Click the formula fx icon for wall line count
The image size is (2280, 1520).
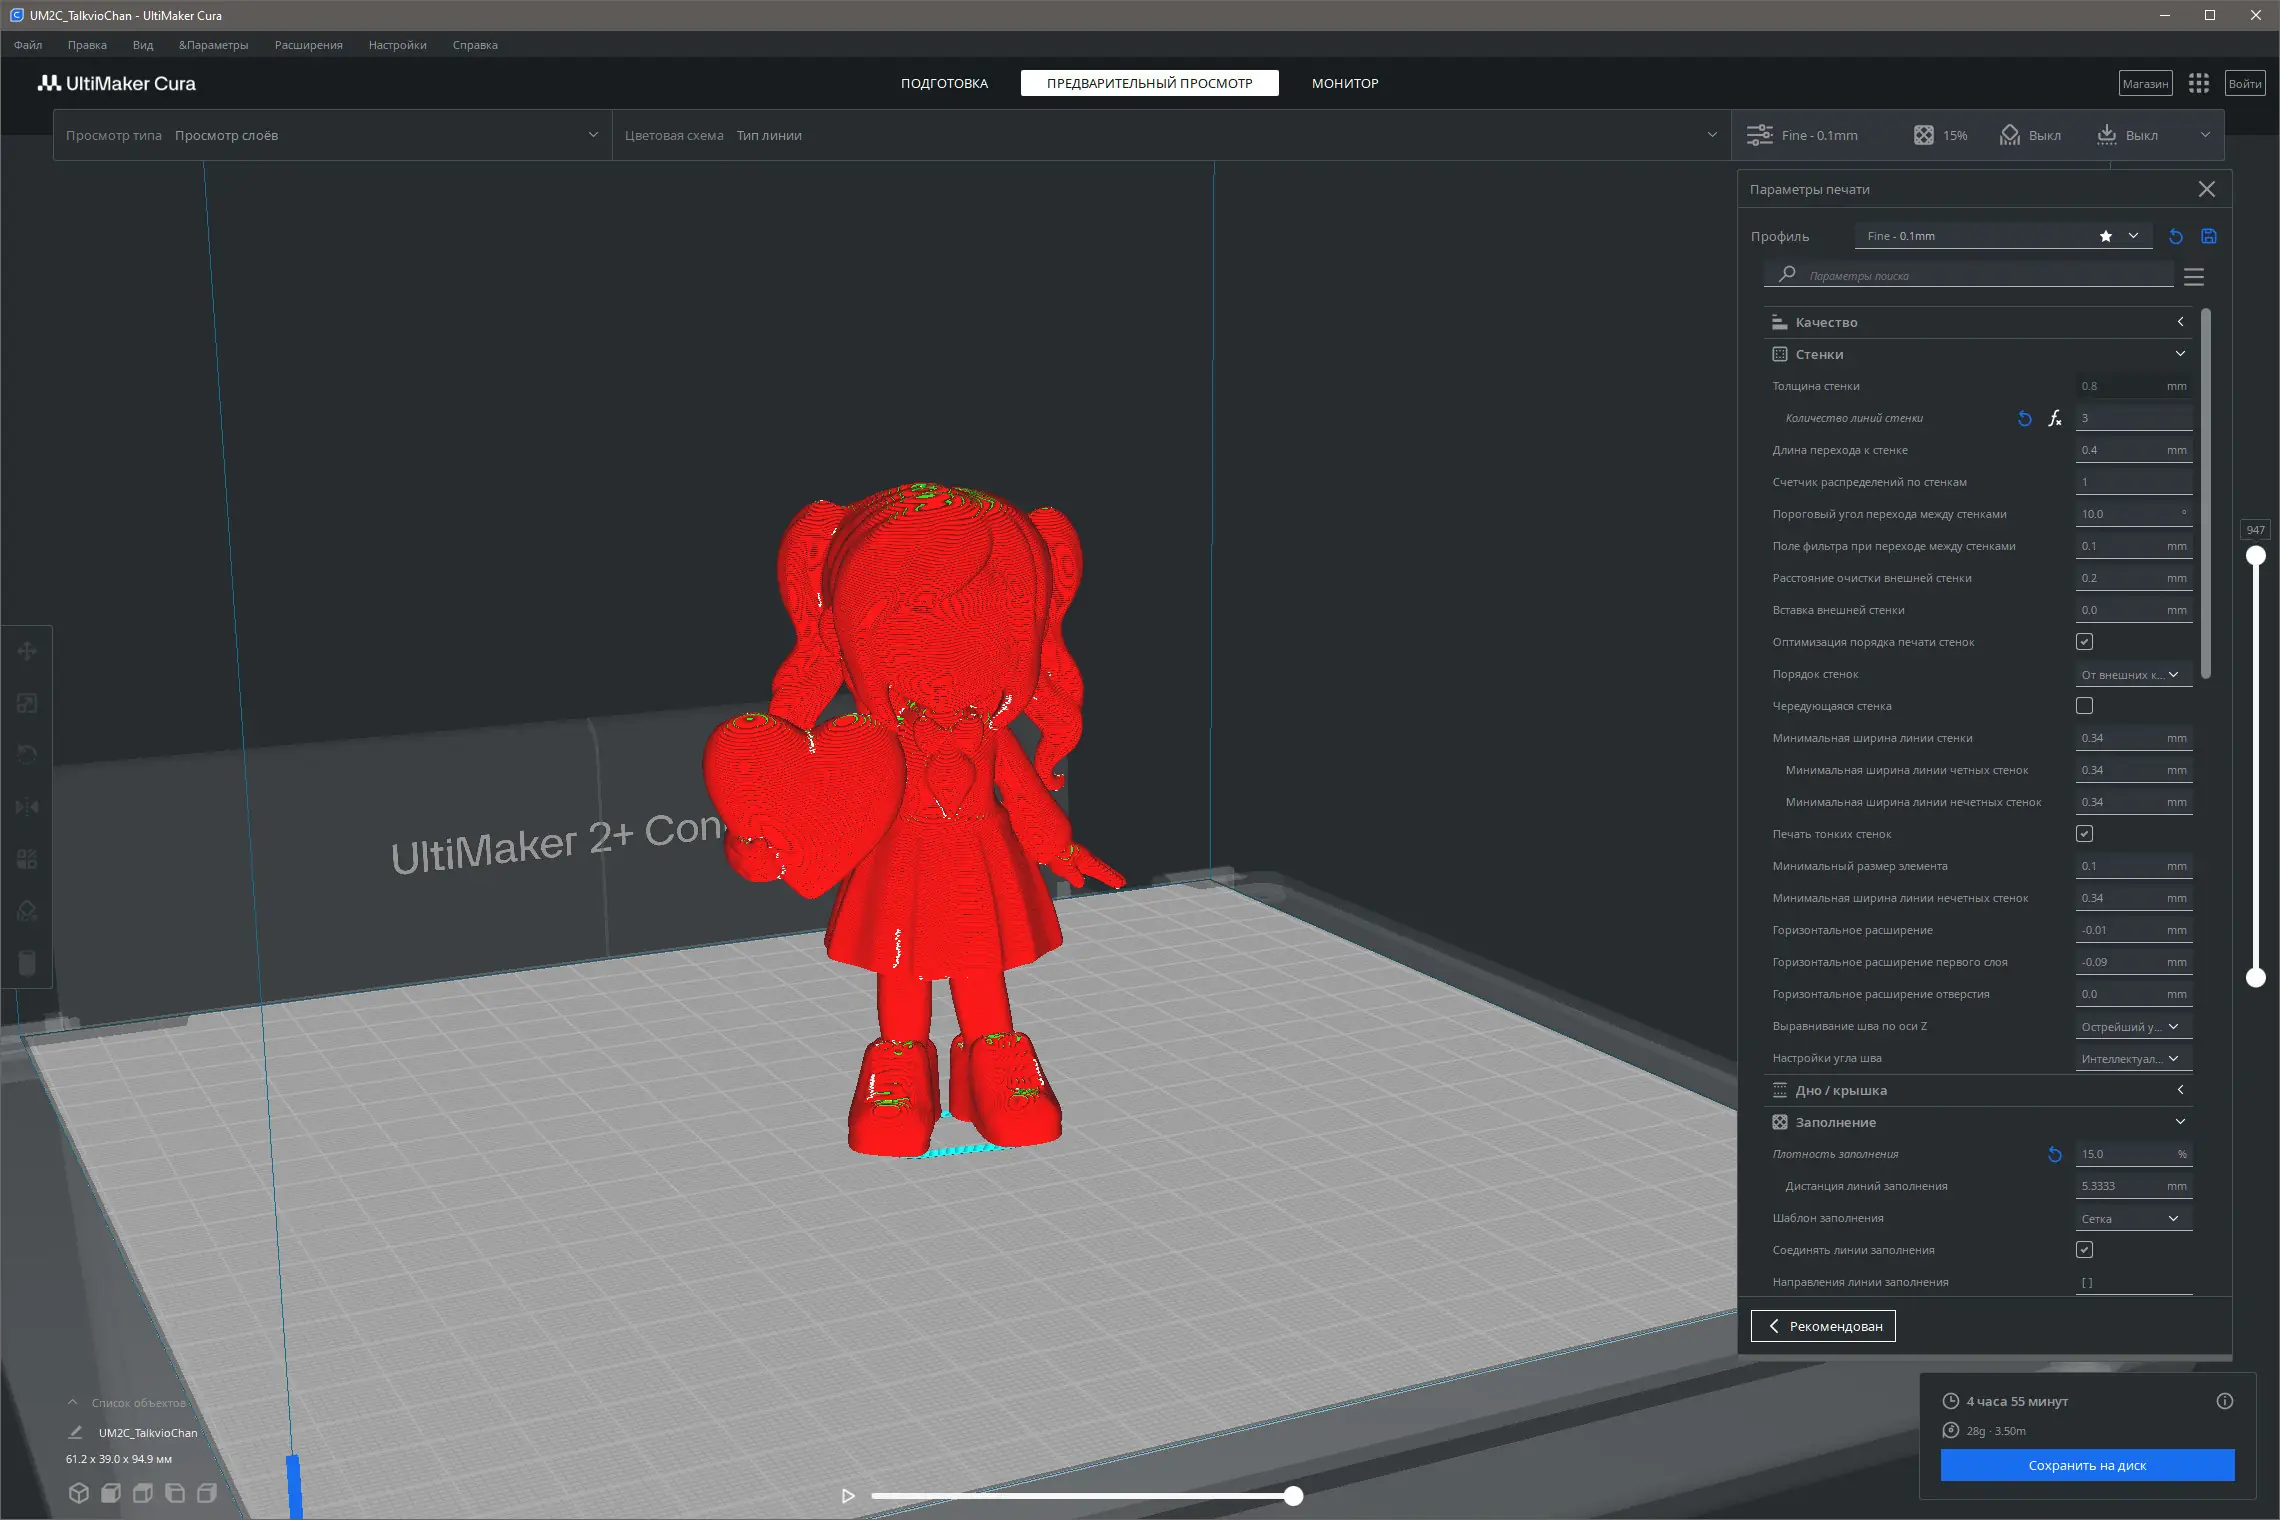click(x=2054, y=418)
